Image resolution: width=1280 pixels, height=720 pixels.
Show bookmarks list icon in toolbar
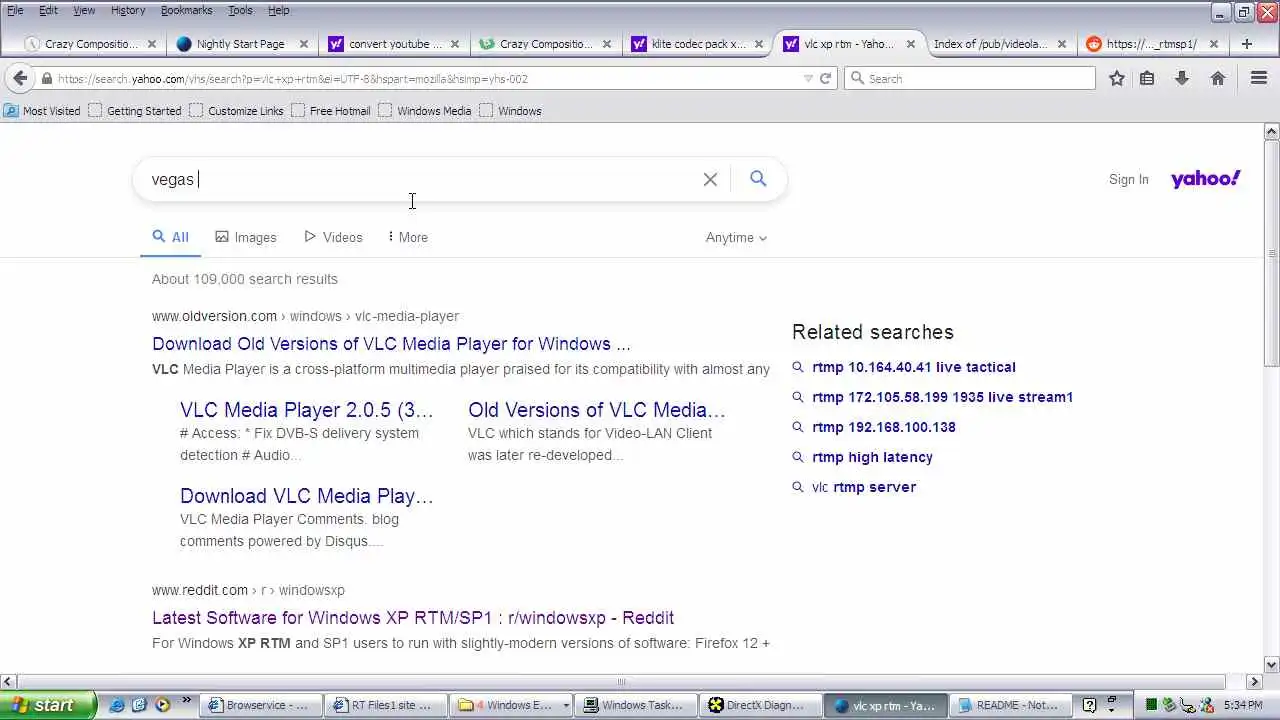click(1147, 78)
